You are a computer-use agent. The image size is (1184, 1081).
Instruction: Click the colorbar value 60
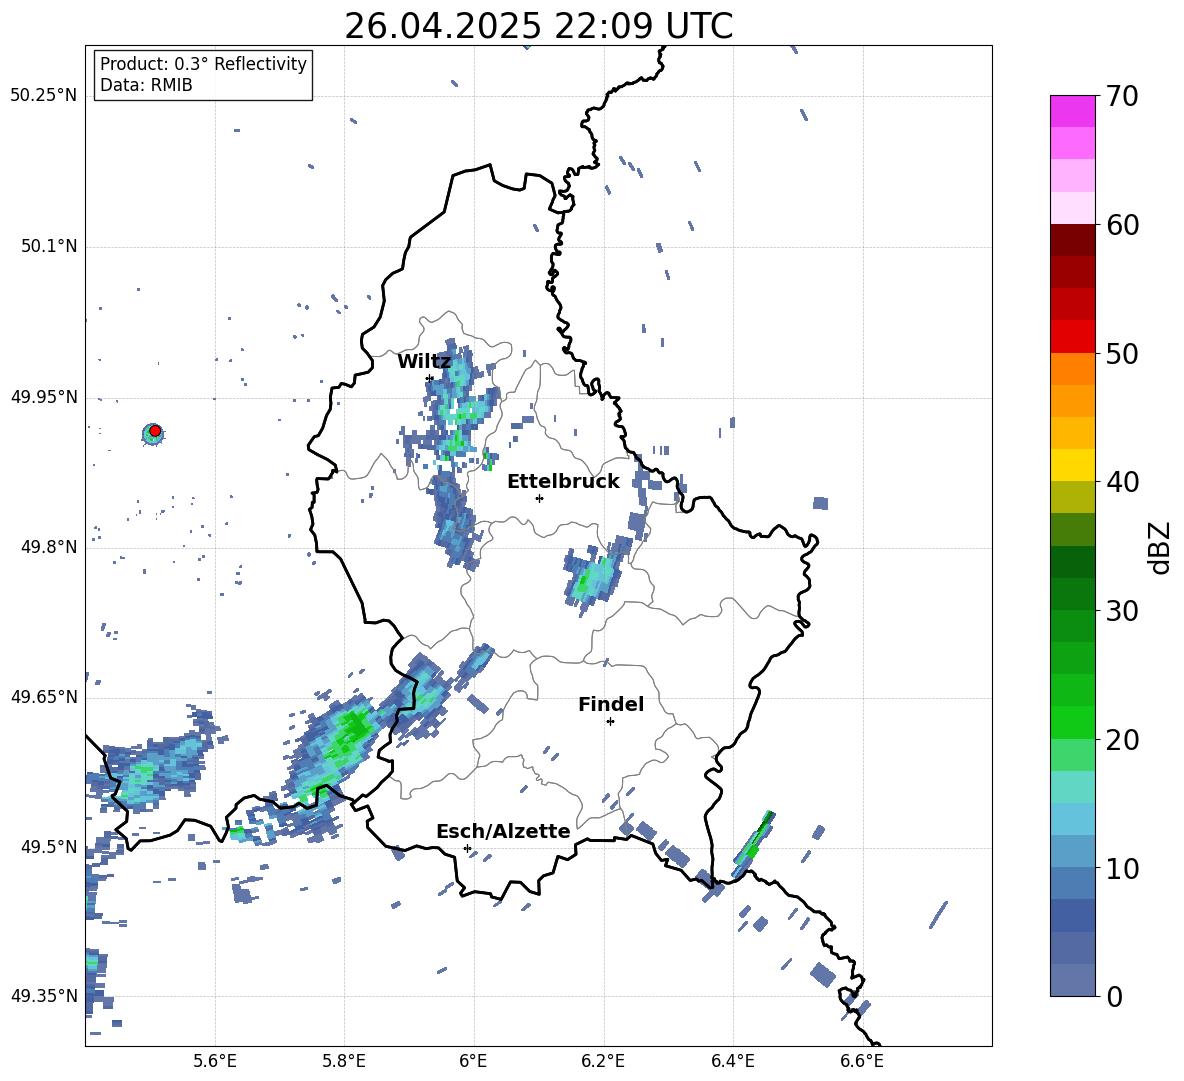[x=1122, y=225]
